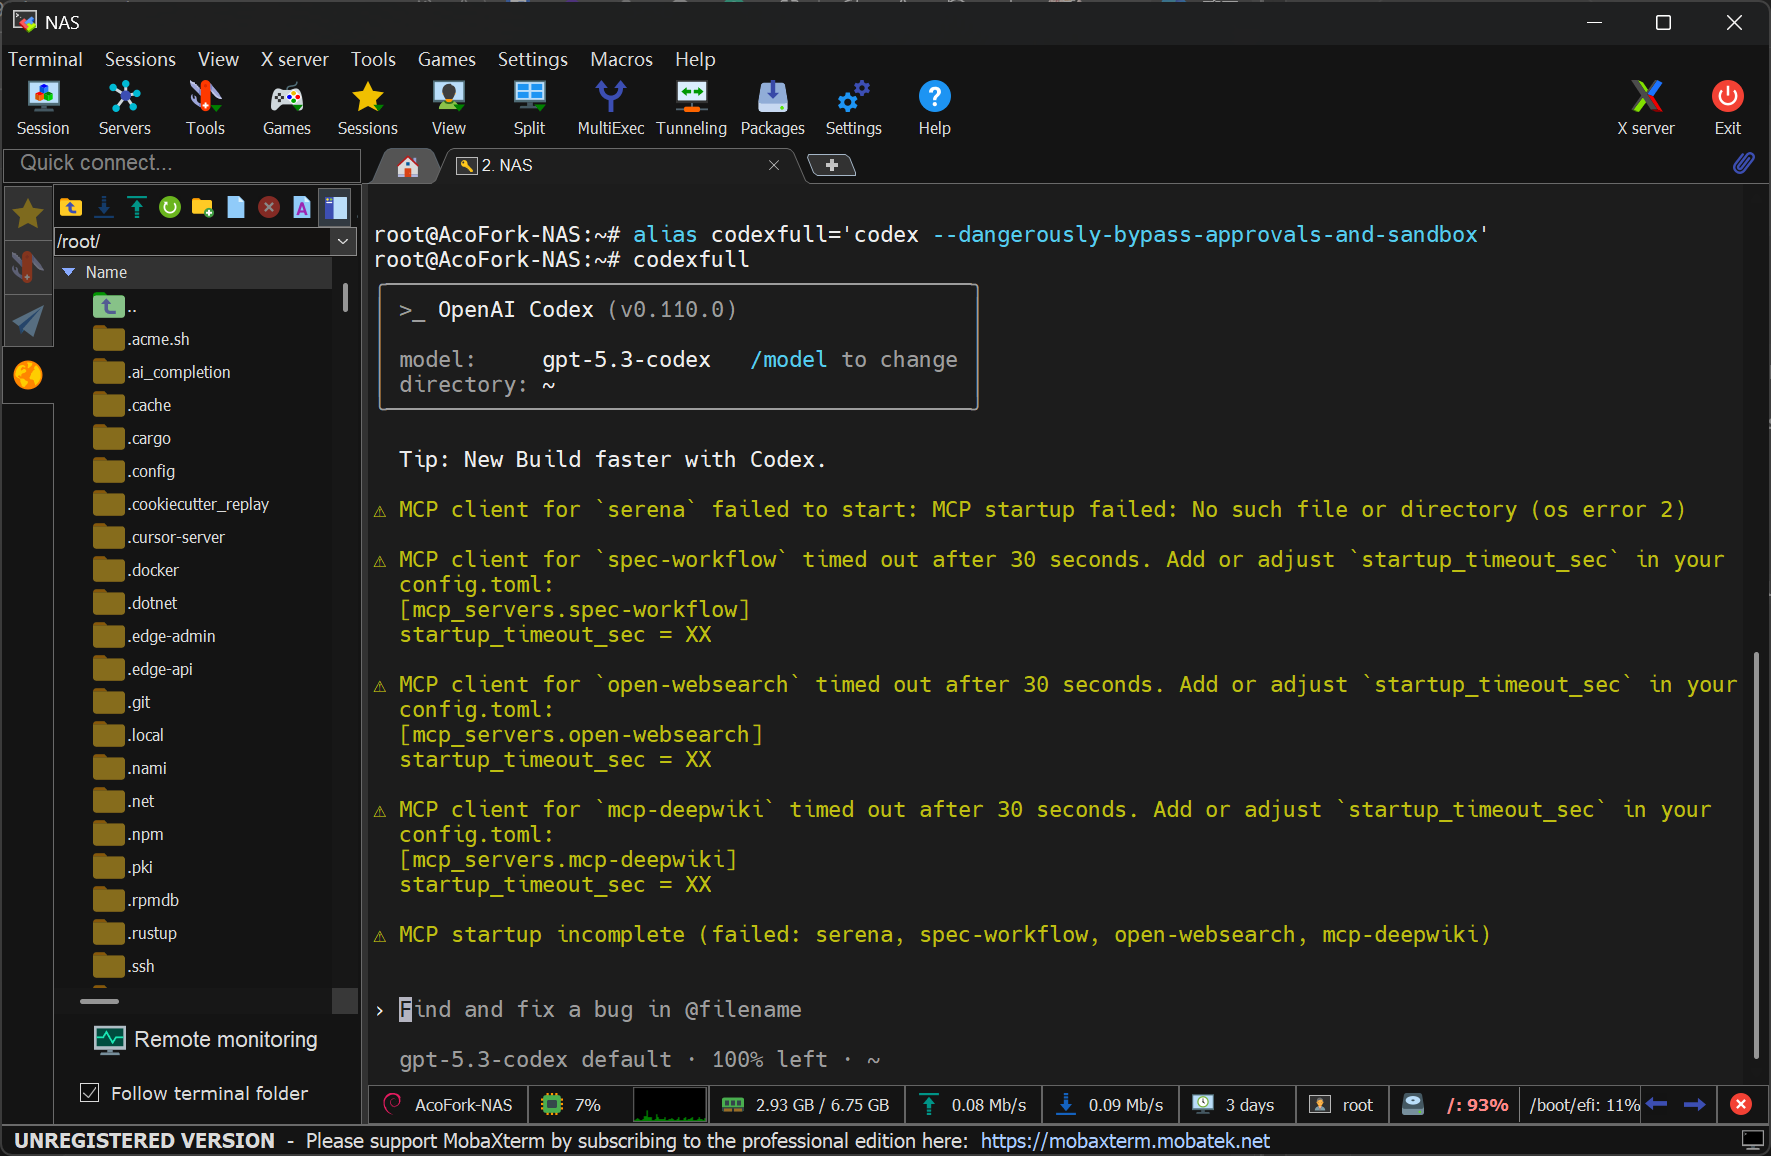Start the X server icon
Image resolution: width=1771 pixels, height=1156 pixels.
(x=1645, y=107)
